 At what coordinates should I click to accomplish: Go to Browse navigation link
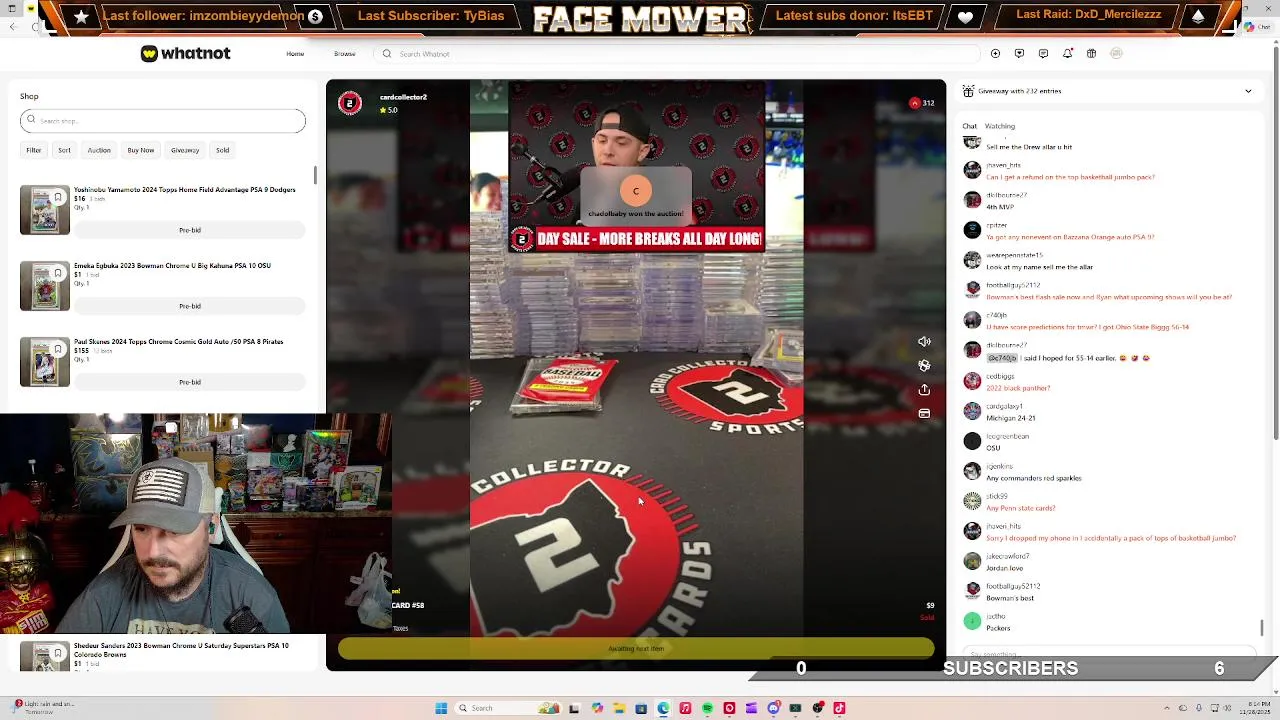[344, 54]
